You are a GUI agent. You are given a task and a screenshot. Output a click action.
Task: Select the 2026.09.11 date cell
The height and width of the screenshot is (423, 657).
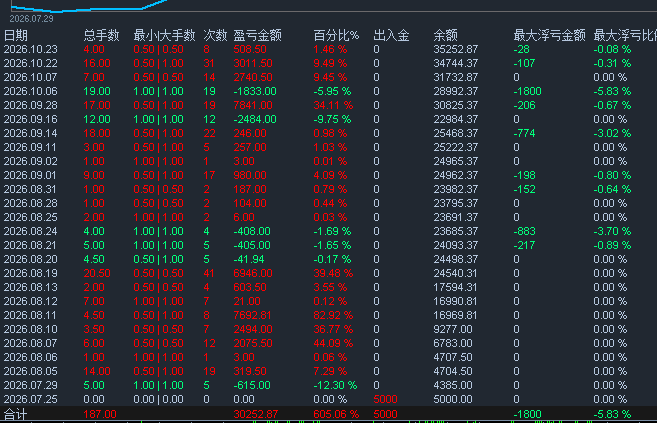coord(31,147)
